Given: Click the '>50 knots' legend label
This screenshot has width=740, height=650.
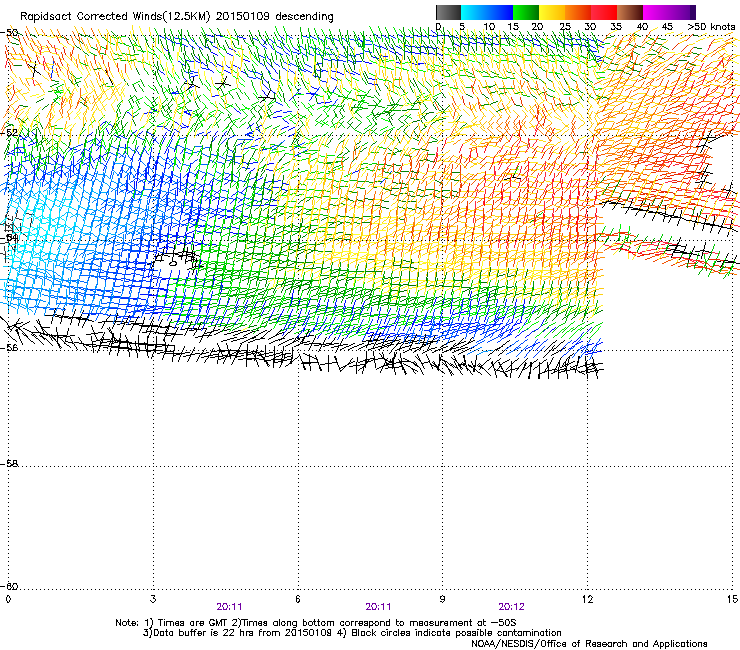Looking at the screenshot, I should pyautogui.click(x=711, y=27).
